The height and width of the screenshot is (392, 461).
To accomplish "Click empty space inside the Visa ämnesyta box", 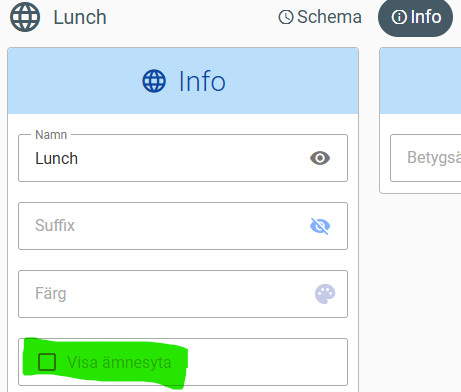I will [x=267, y=362].
